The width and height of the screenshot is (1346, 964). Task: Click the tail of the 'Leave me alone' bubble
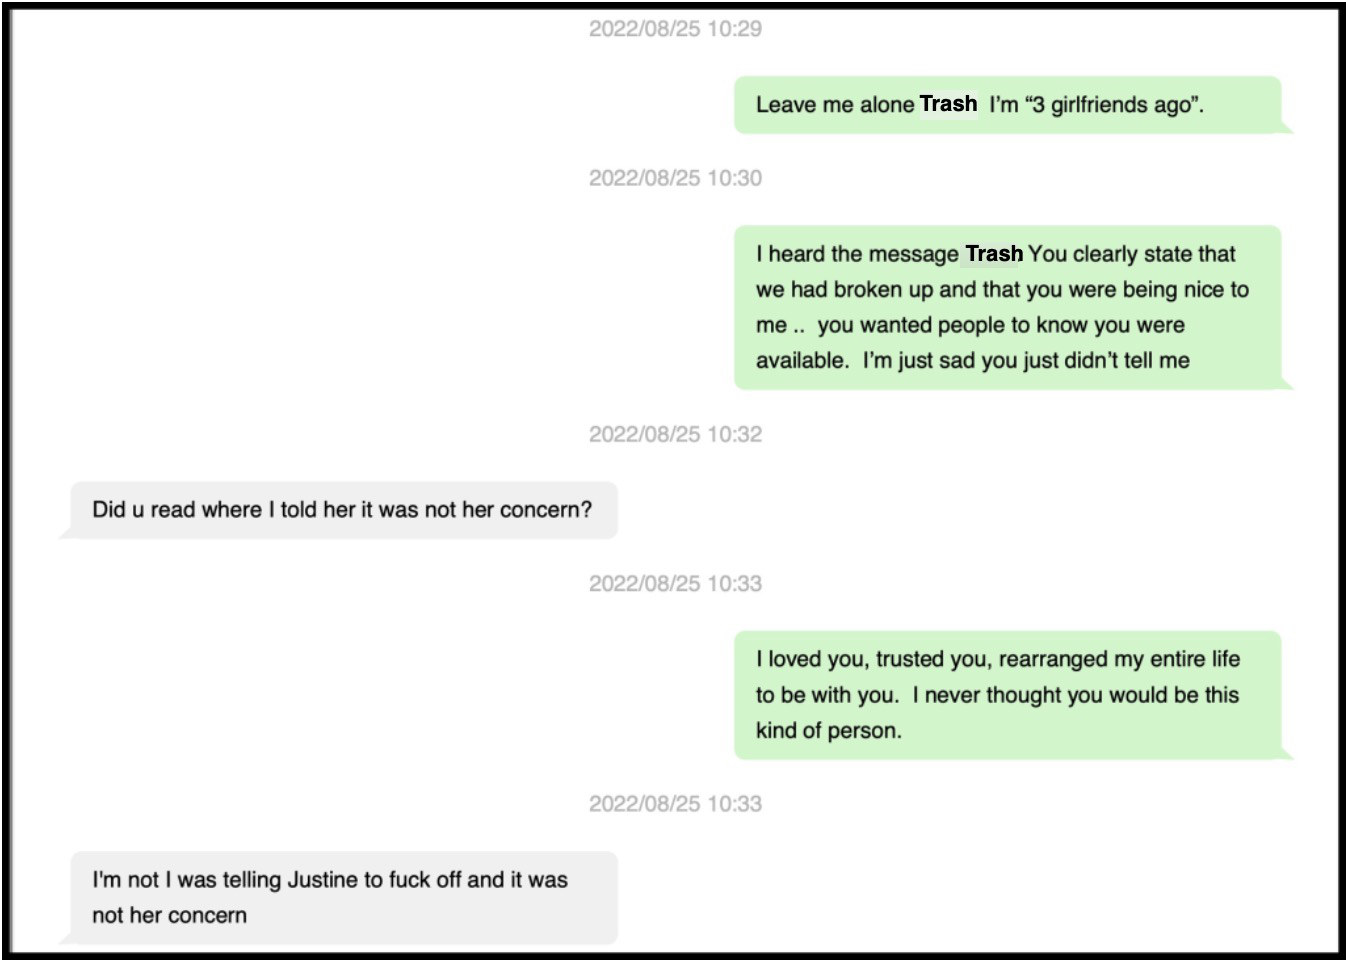coord(1287,127)
